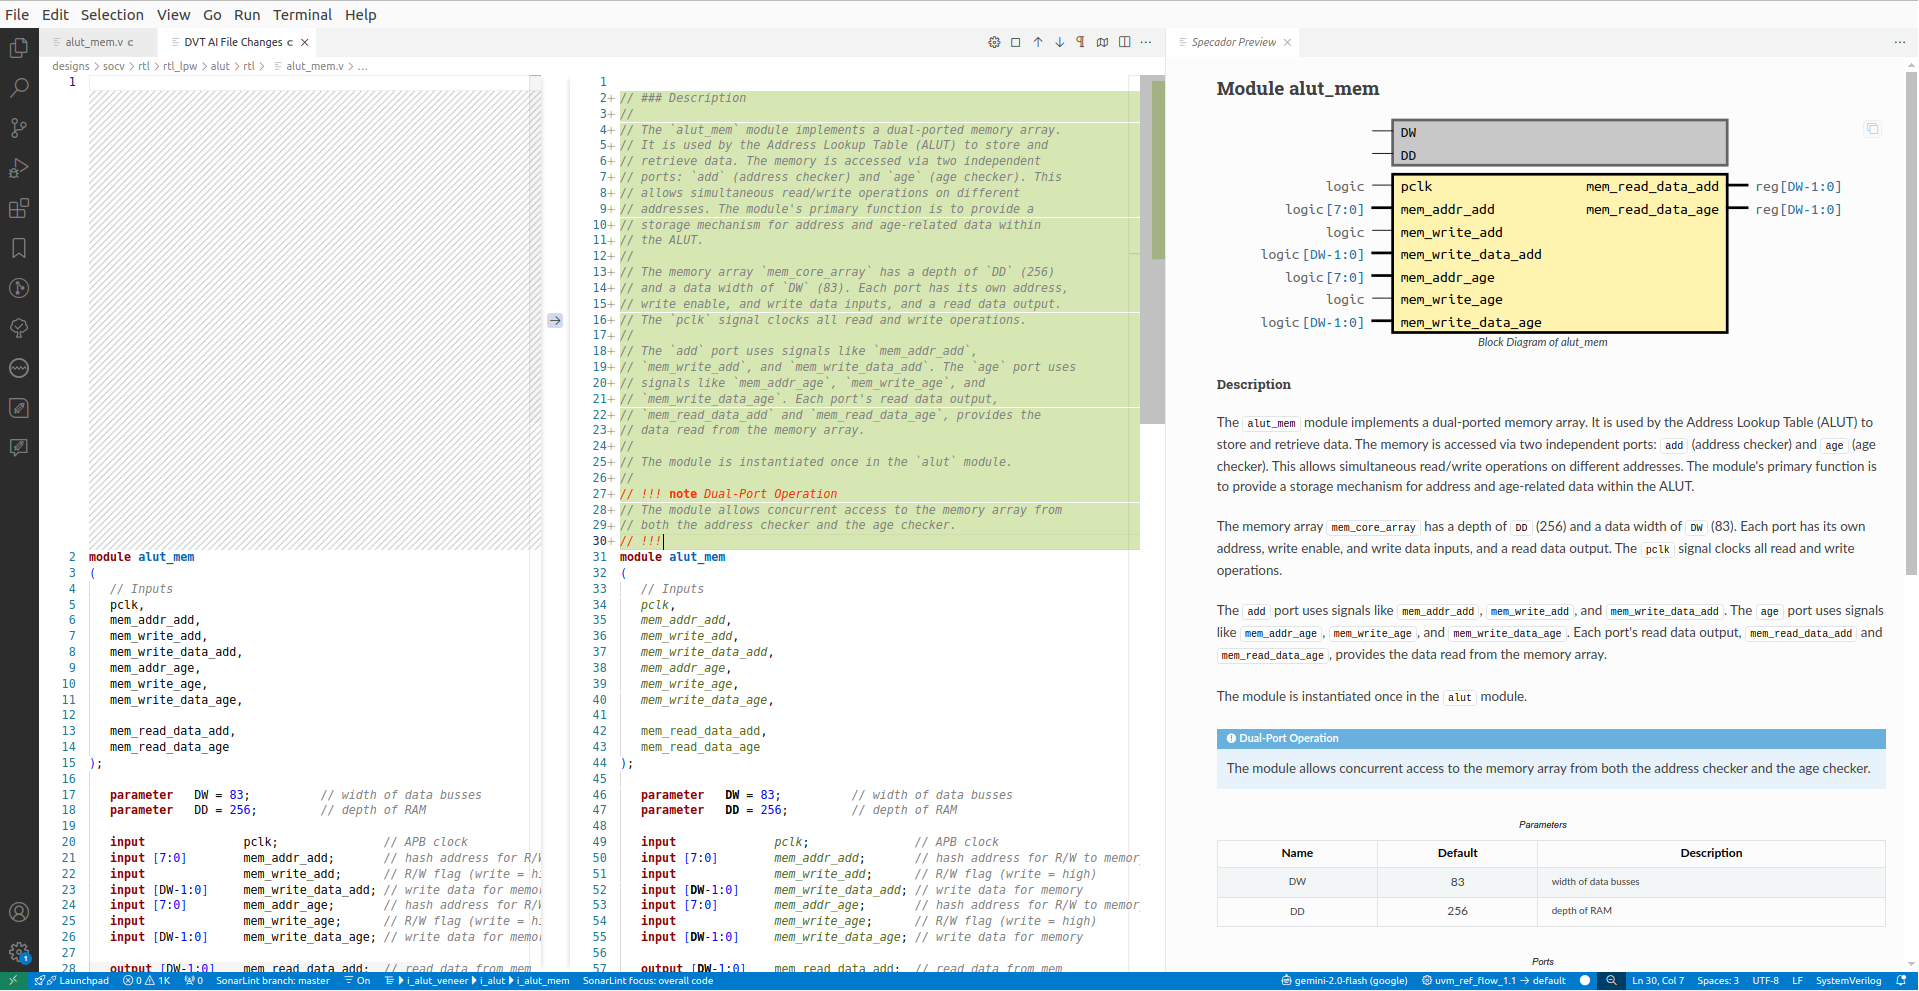Toggle side-by-side diff layout icon

click(1125, 42)
